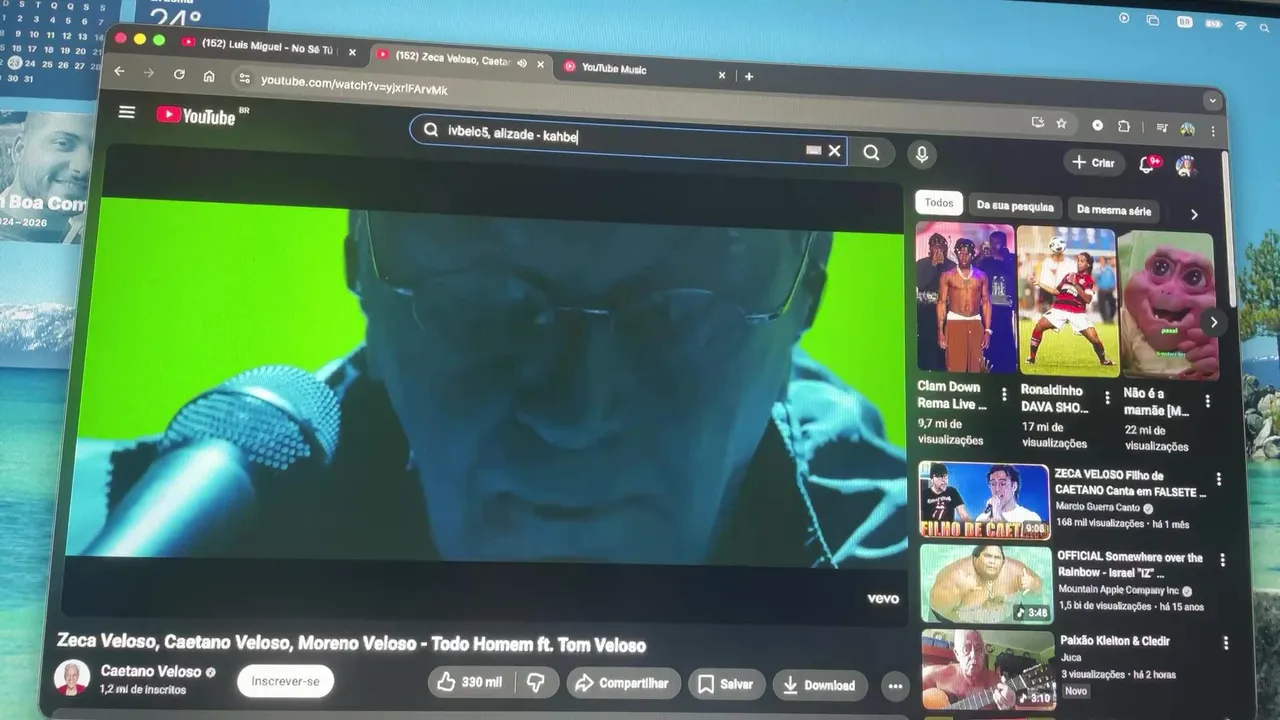Open YouTube notifications bell

(x=1147, y=165)
